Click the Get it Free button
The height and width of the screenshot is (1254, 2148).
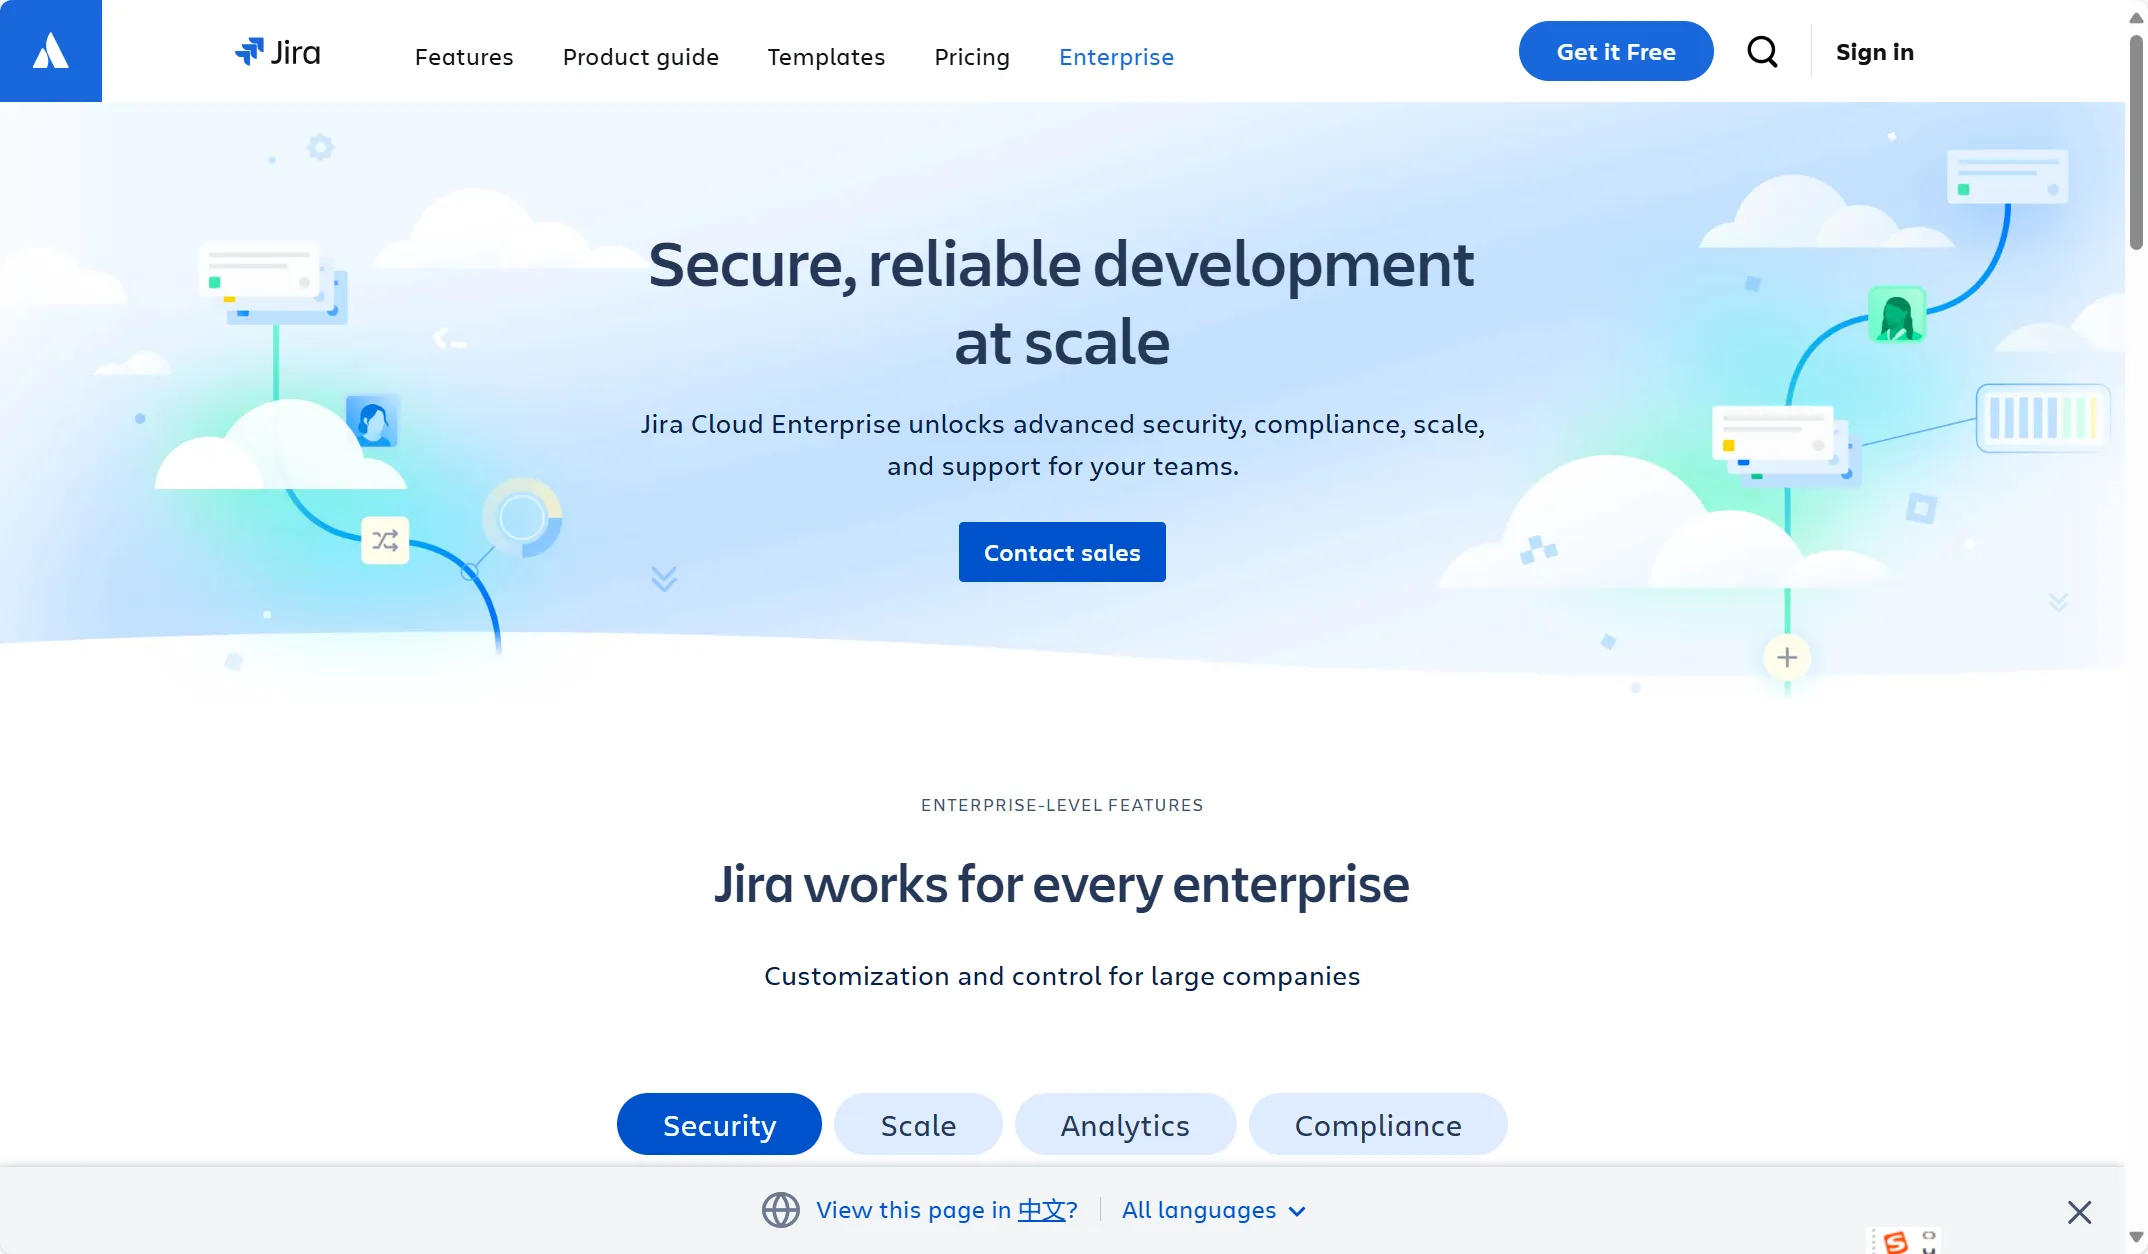1617,51
